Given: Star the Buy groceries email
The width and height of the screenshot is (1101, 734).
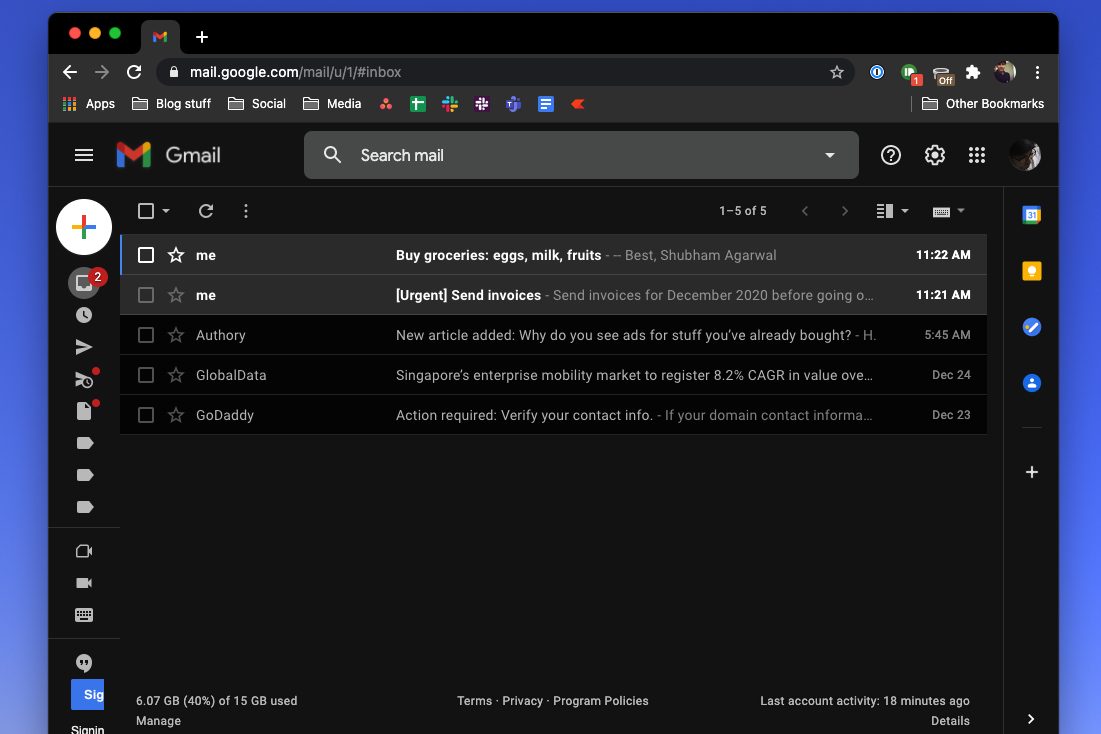Looking at the screenshot, I should (176, 255).
